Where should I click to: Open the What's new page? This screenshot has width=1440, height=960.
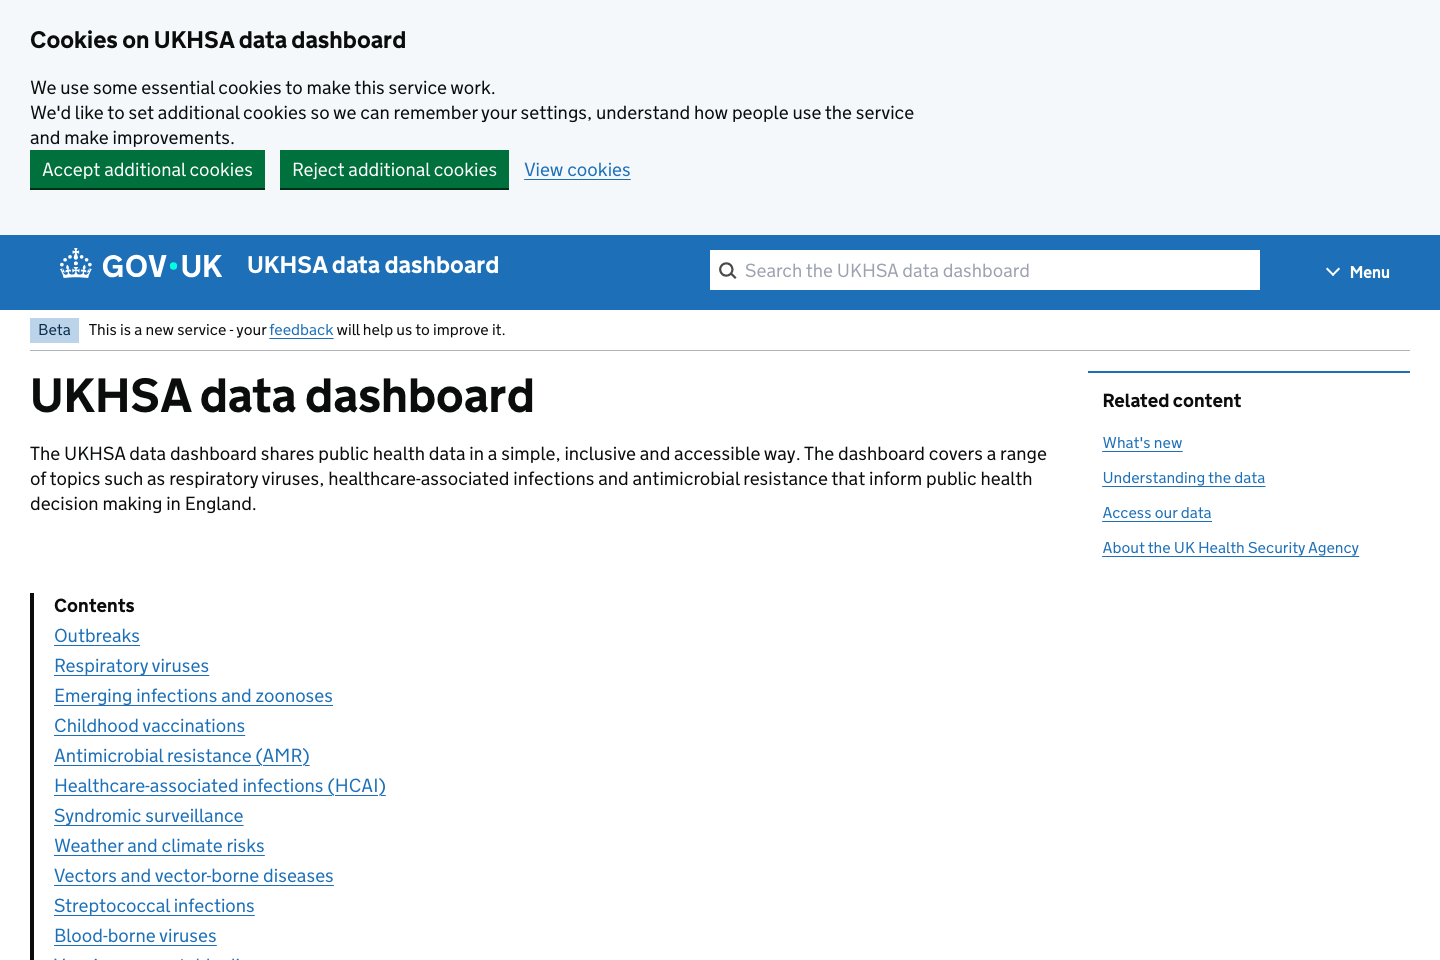1142,442
